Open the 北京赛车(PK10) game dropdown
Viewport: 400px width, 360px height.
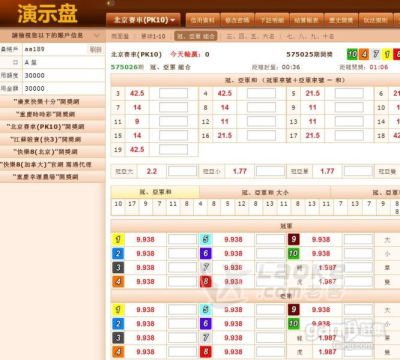coord(143,20)
